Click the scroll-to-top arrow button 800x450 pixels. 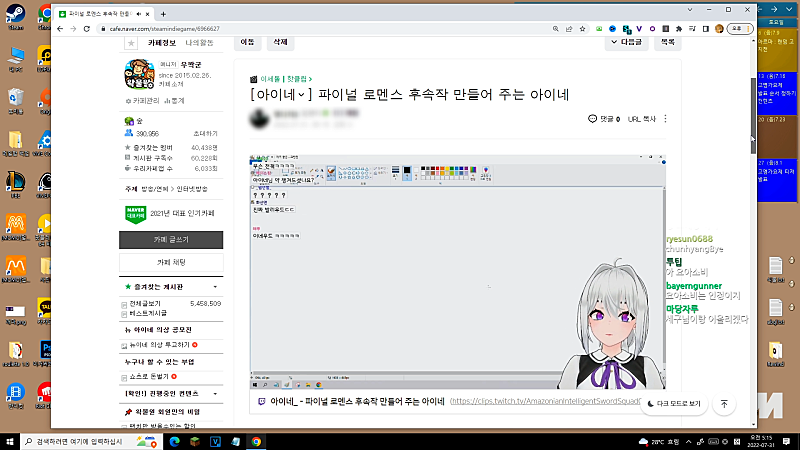coord(724,404)
